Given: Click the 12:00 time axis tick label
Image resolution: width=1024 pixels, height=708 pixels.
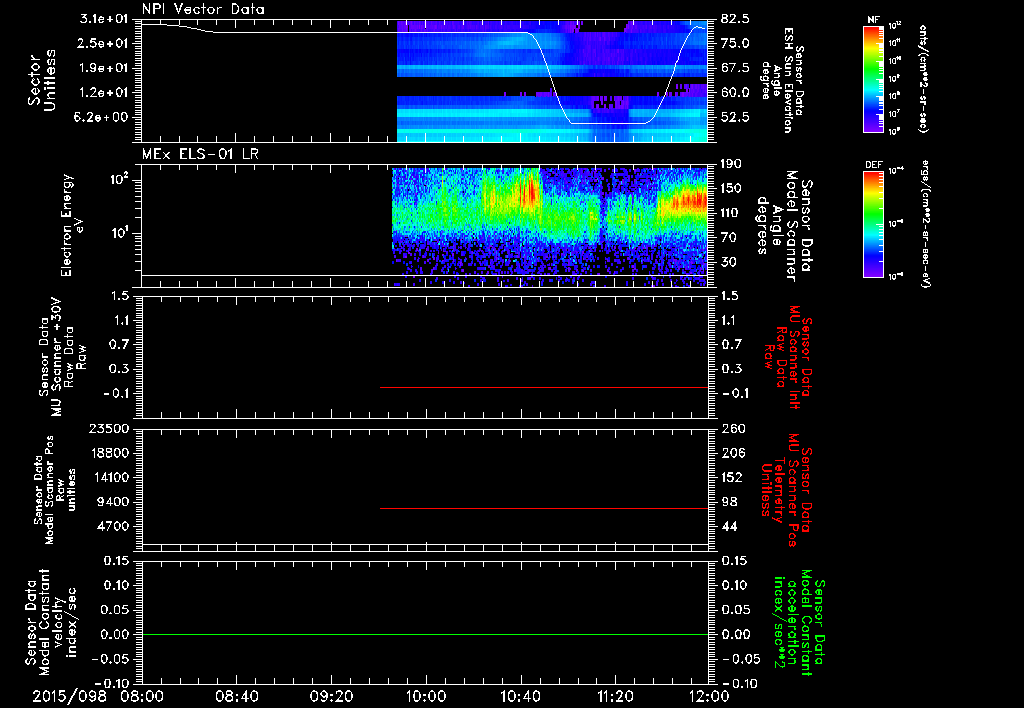Looking at the screenshot, I should pos(709,696).
